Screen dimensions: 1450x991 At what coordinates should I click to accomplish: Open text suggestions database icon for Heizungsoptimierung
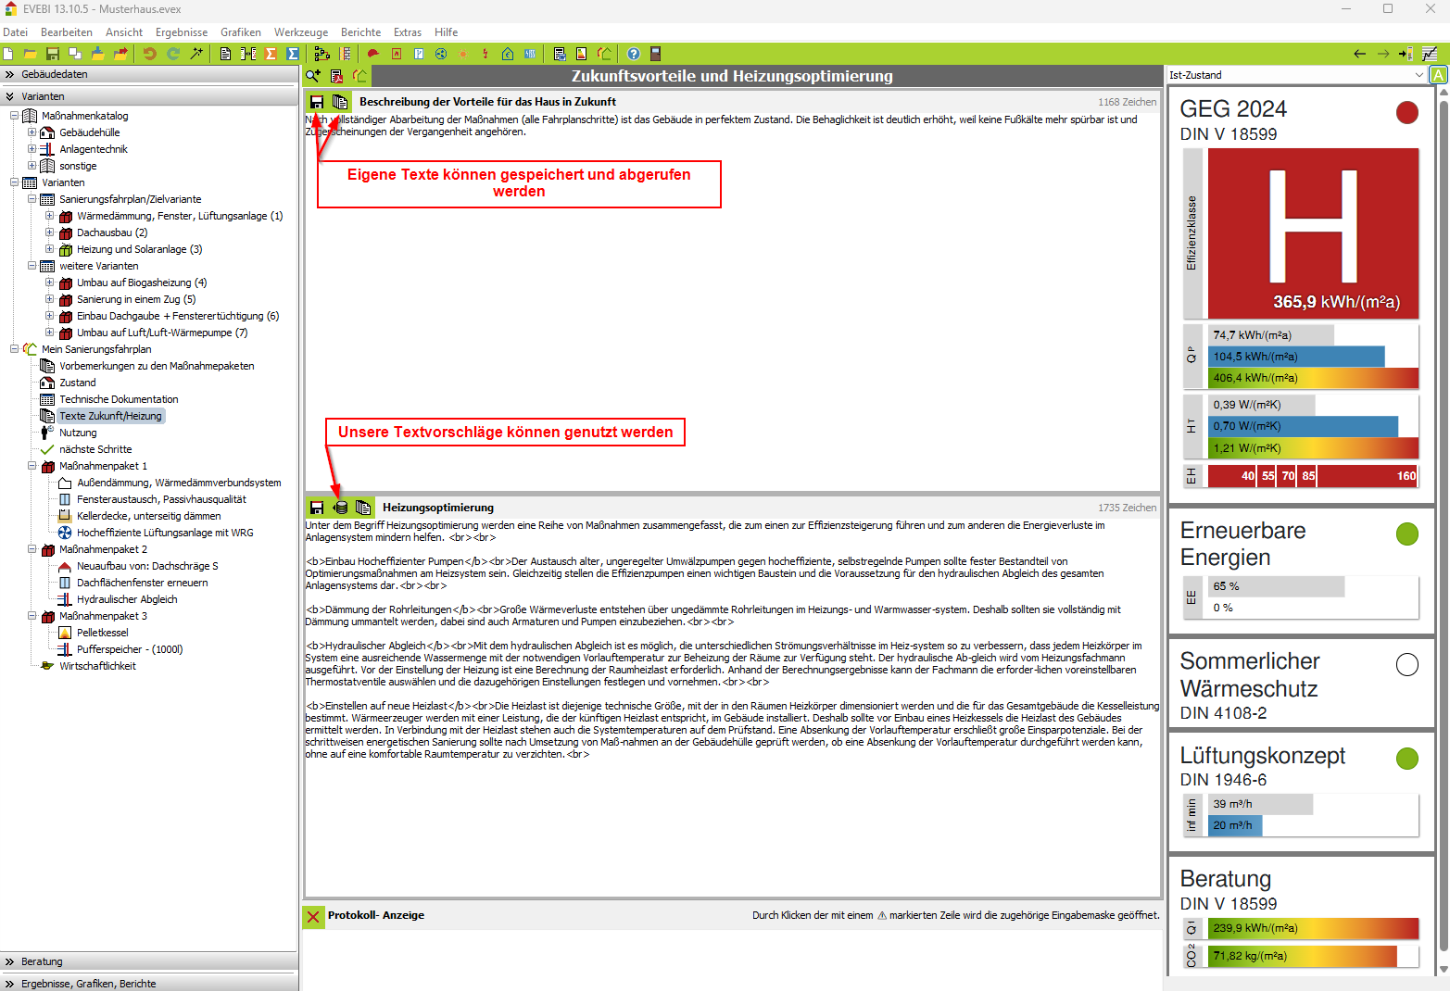point(340,508)
